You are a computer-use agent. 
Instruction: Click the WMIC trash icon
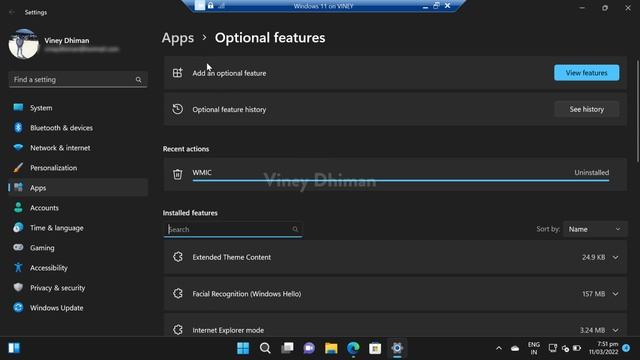point(178,174)
